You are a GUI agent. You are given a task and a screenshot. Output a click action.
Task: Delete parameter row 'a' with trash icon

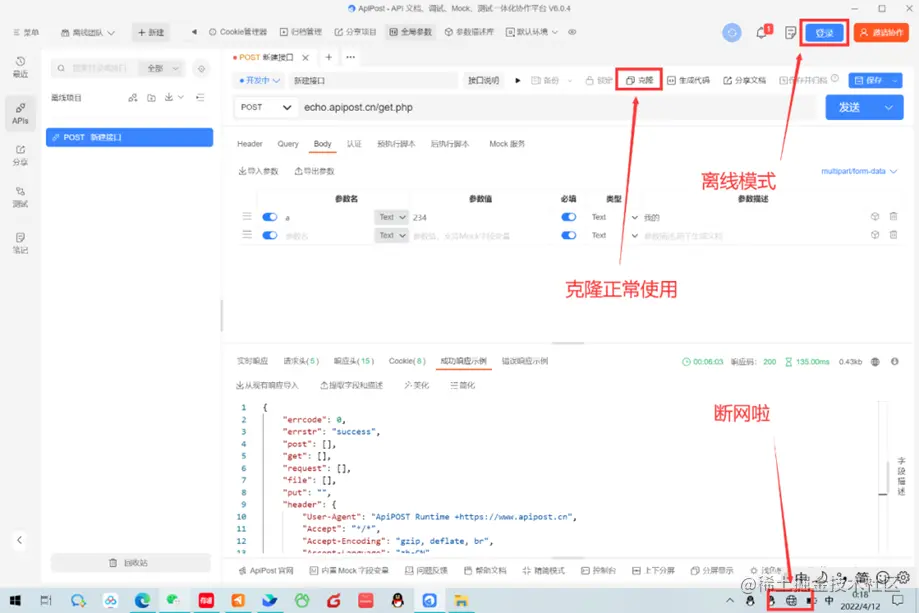893,216
